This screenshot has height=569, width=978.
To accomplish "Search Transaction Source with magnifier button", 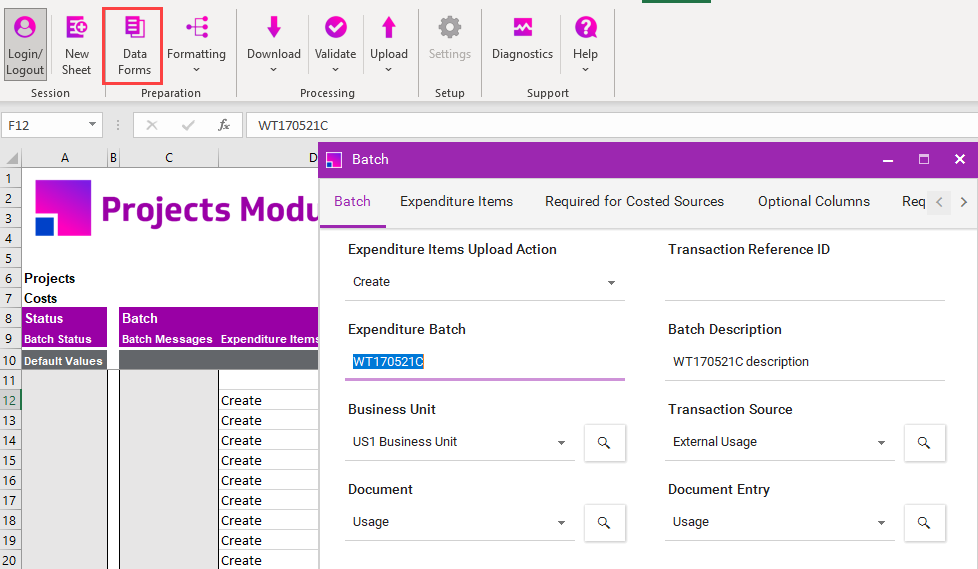I will [924, 442].
